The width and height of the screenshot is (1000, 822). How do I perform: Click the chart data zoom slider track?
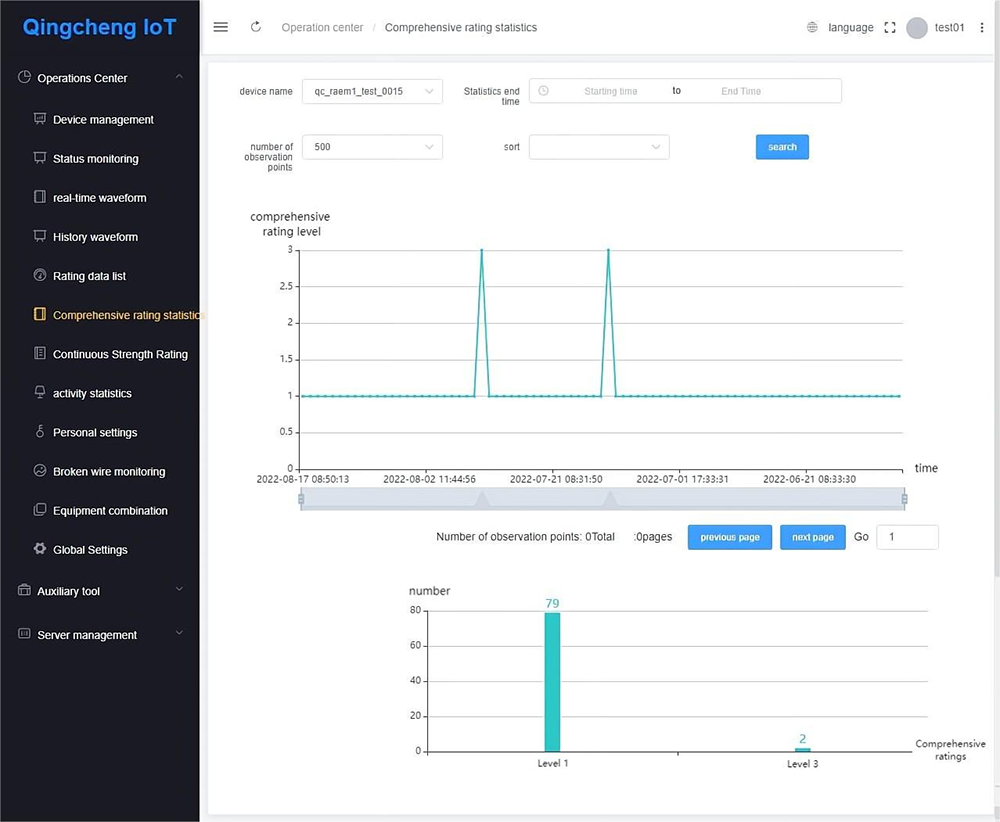pos(603,499)
